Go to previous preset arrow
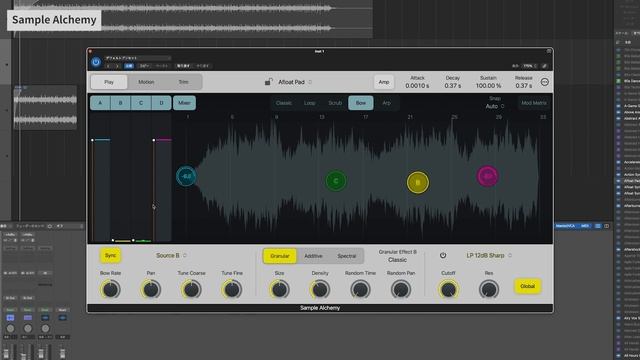The image size is (640, 360). [108, 66]
